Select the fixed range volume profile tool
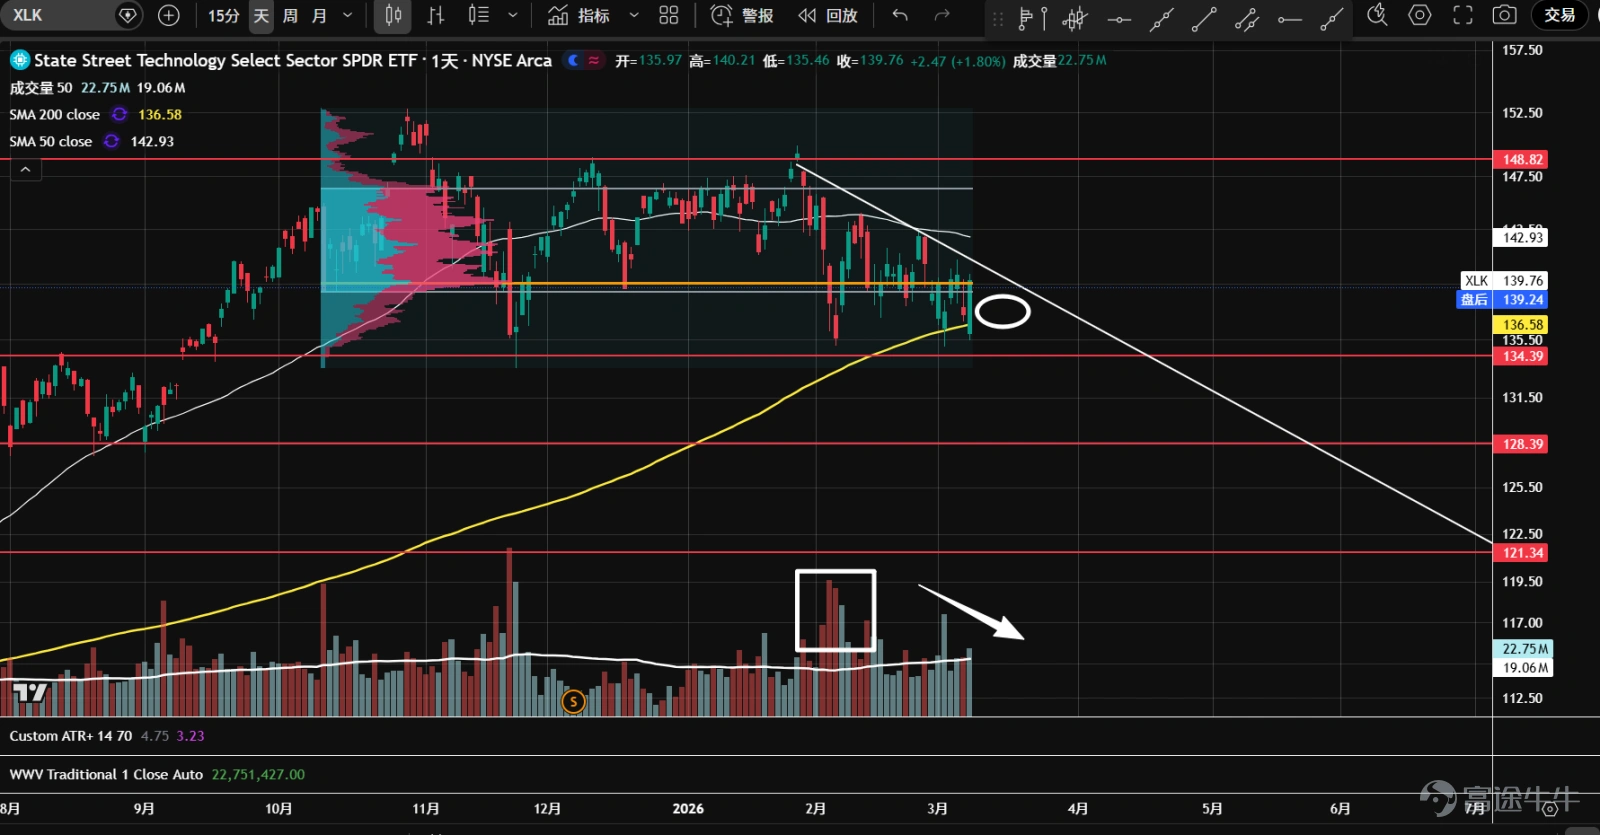 [x=1032, y=17]
